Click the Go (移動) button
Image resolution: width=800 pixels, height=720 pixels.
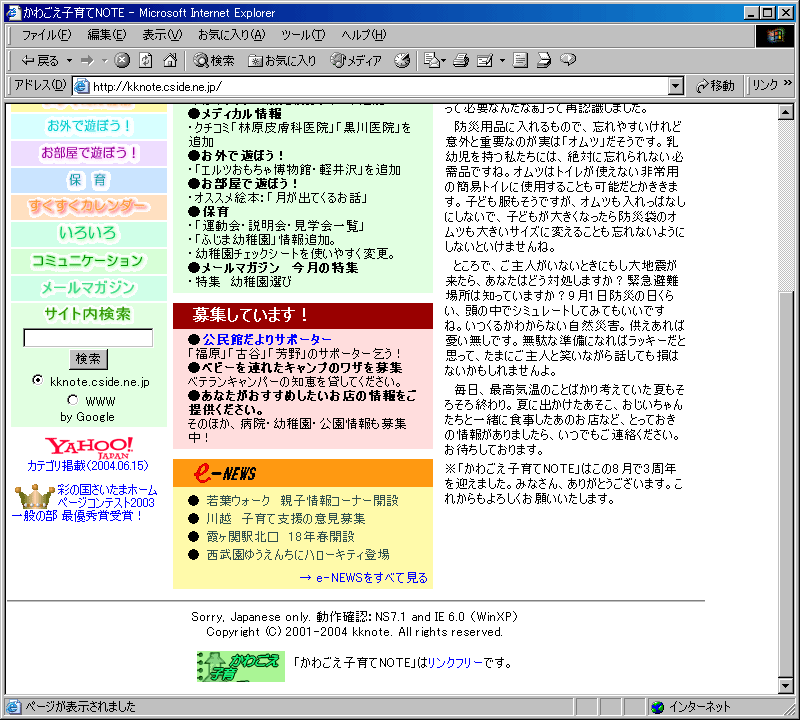point(715,86)
